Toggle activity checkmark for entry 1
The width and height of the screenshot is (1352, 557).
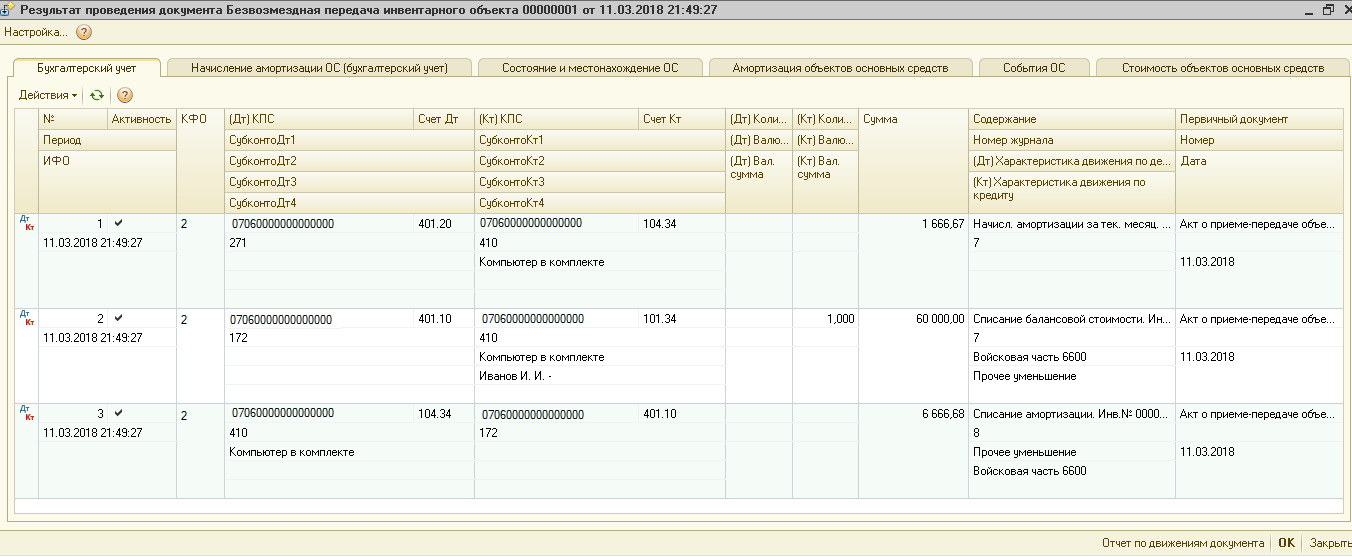[119, 223]
